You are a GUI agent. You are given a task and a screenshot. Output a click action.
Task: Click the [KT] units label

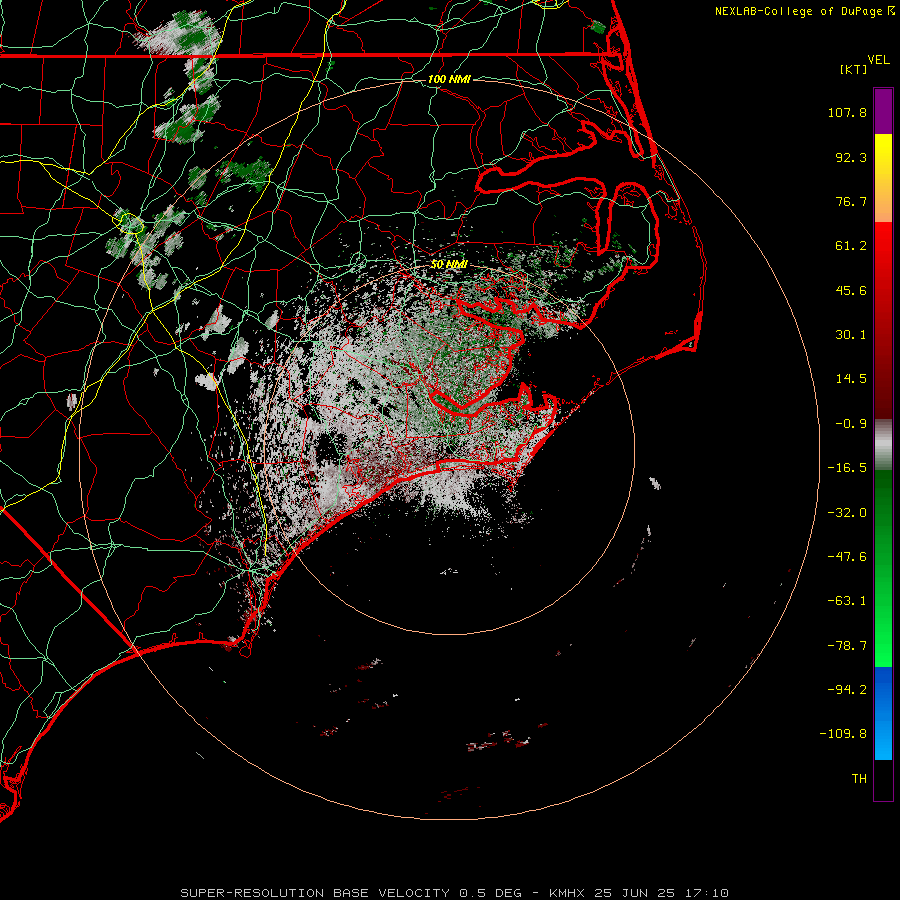(x=854, y=69)
